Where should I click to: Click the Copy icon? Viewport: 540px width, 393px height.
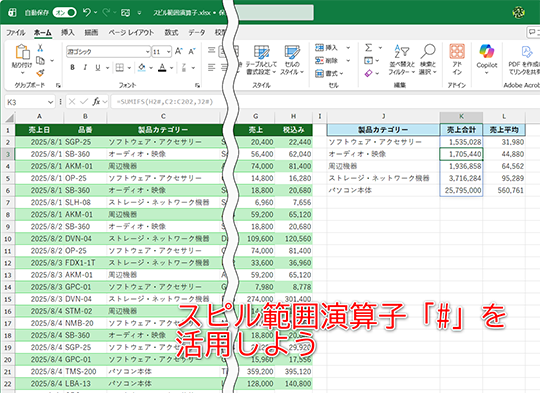[x=41, y=61]
